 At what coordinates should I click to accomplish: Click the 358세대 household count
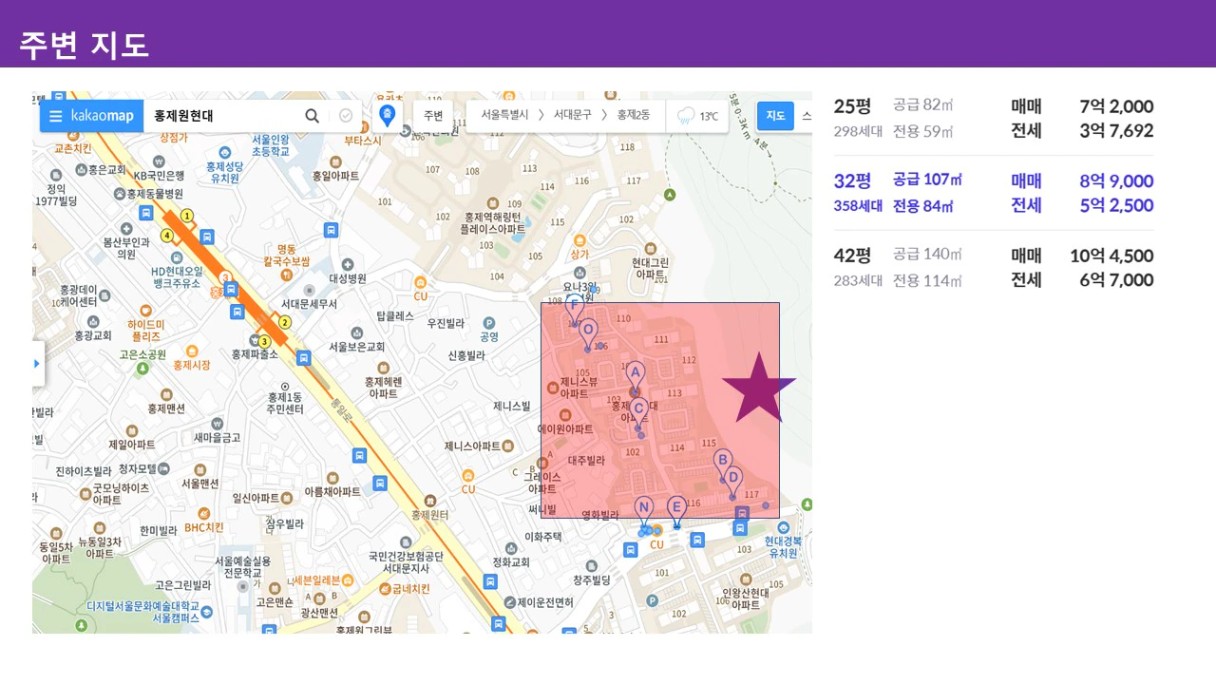(859, 206)
